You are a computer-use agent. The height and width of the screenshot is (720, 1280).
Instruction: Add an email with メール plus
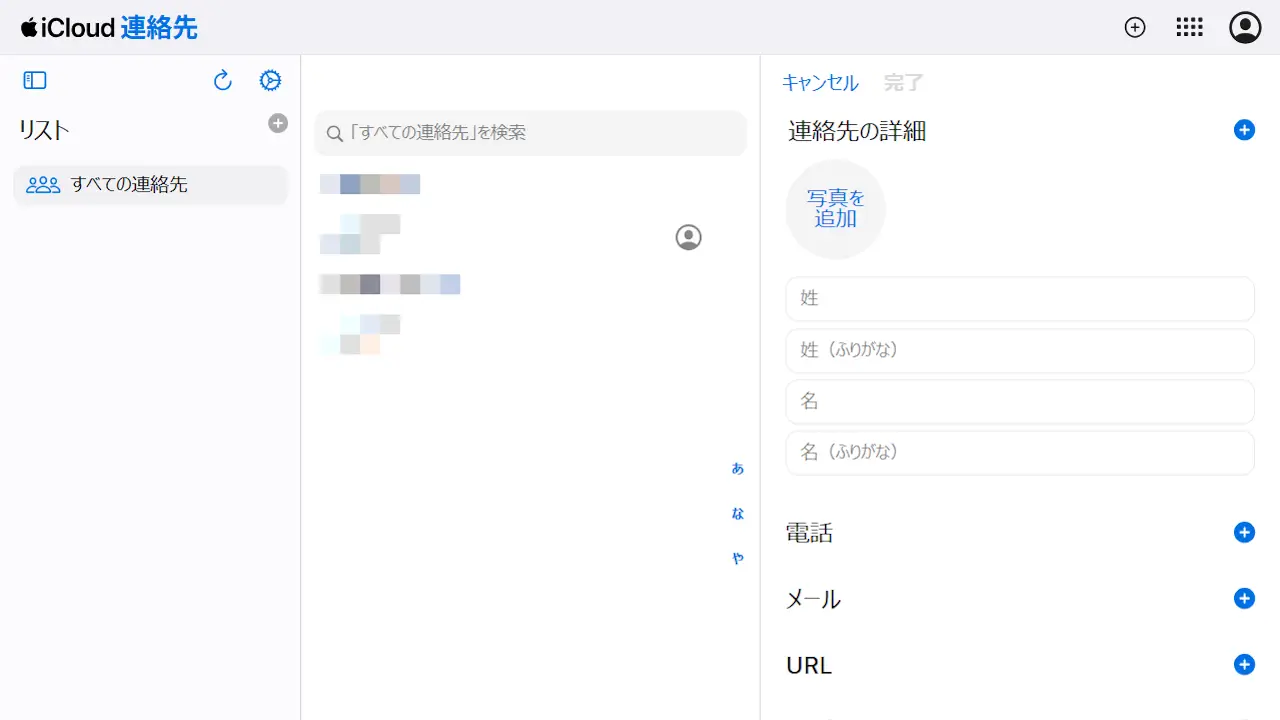tap(1244, 599)
